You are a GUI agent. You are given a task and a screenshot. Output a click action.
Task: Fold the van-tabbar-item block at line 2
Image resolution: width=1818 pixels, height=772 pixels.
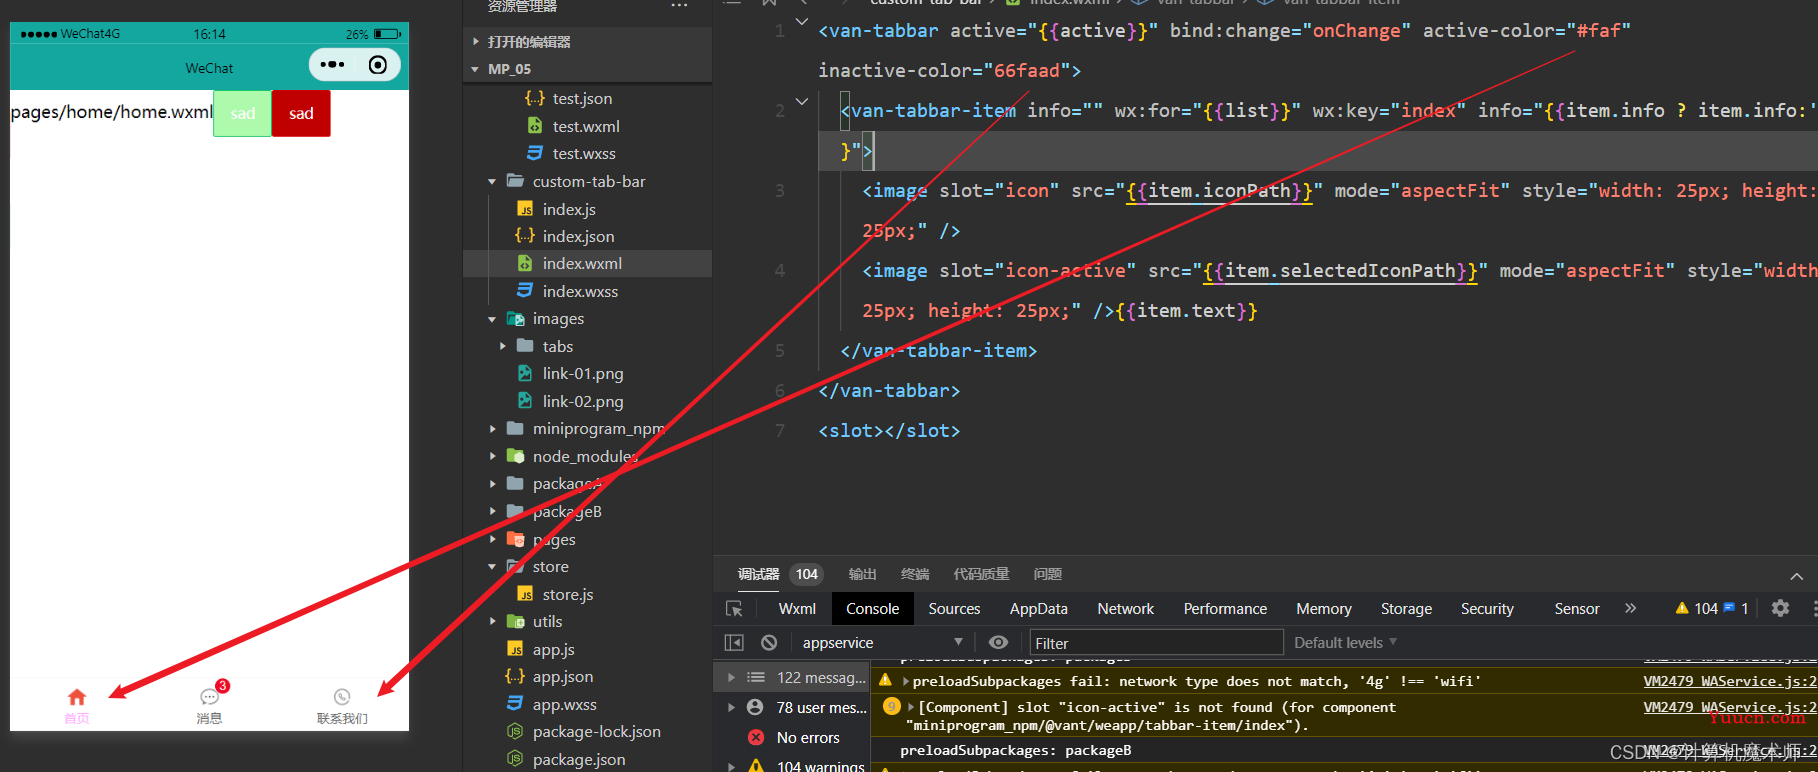click(x=802, y=101)
